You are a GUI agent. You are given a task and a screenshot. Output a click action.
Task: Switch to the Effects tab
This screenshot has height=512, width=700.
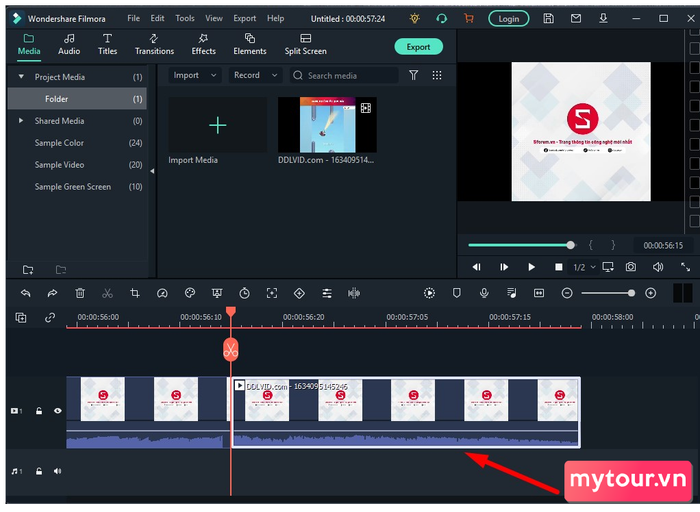204,44
